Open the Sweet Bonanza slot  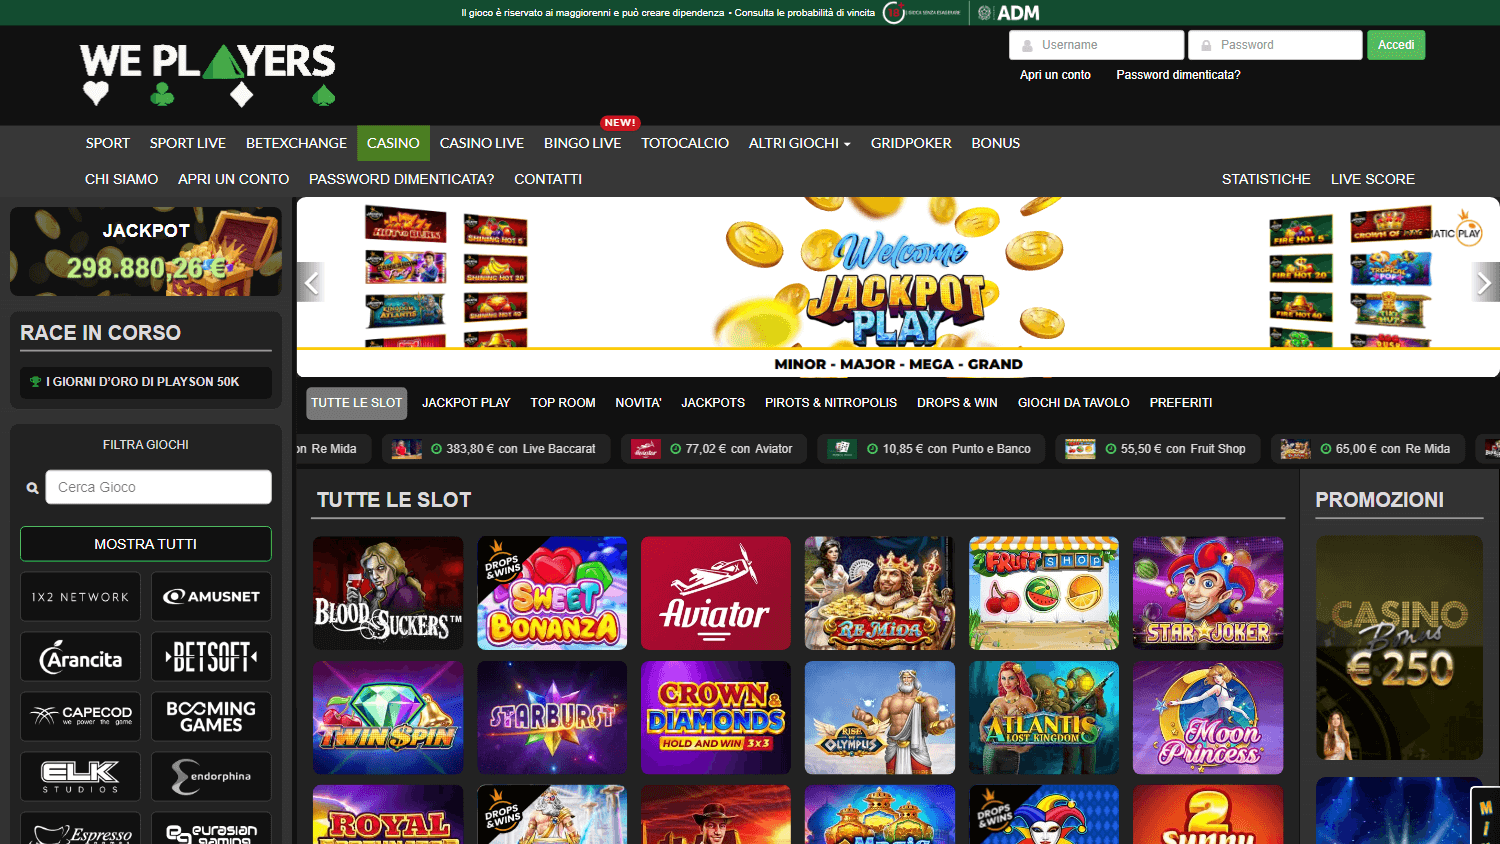pyautogui.click(x=552, y=593)
